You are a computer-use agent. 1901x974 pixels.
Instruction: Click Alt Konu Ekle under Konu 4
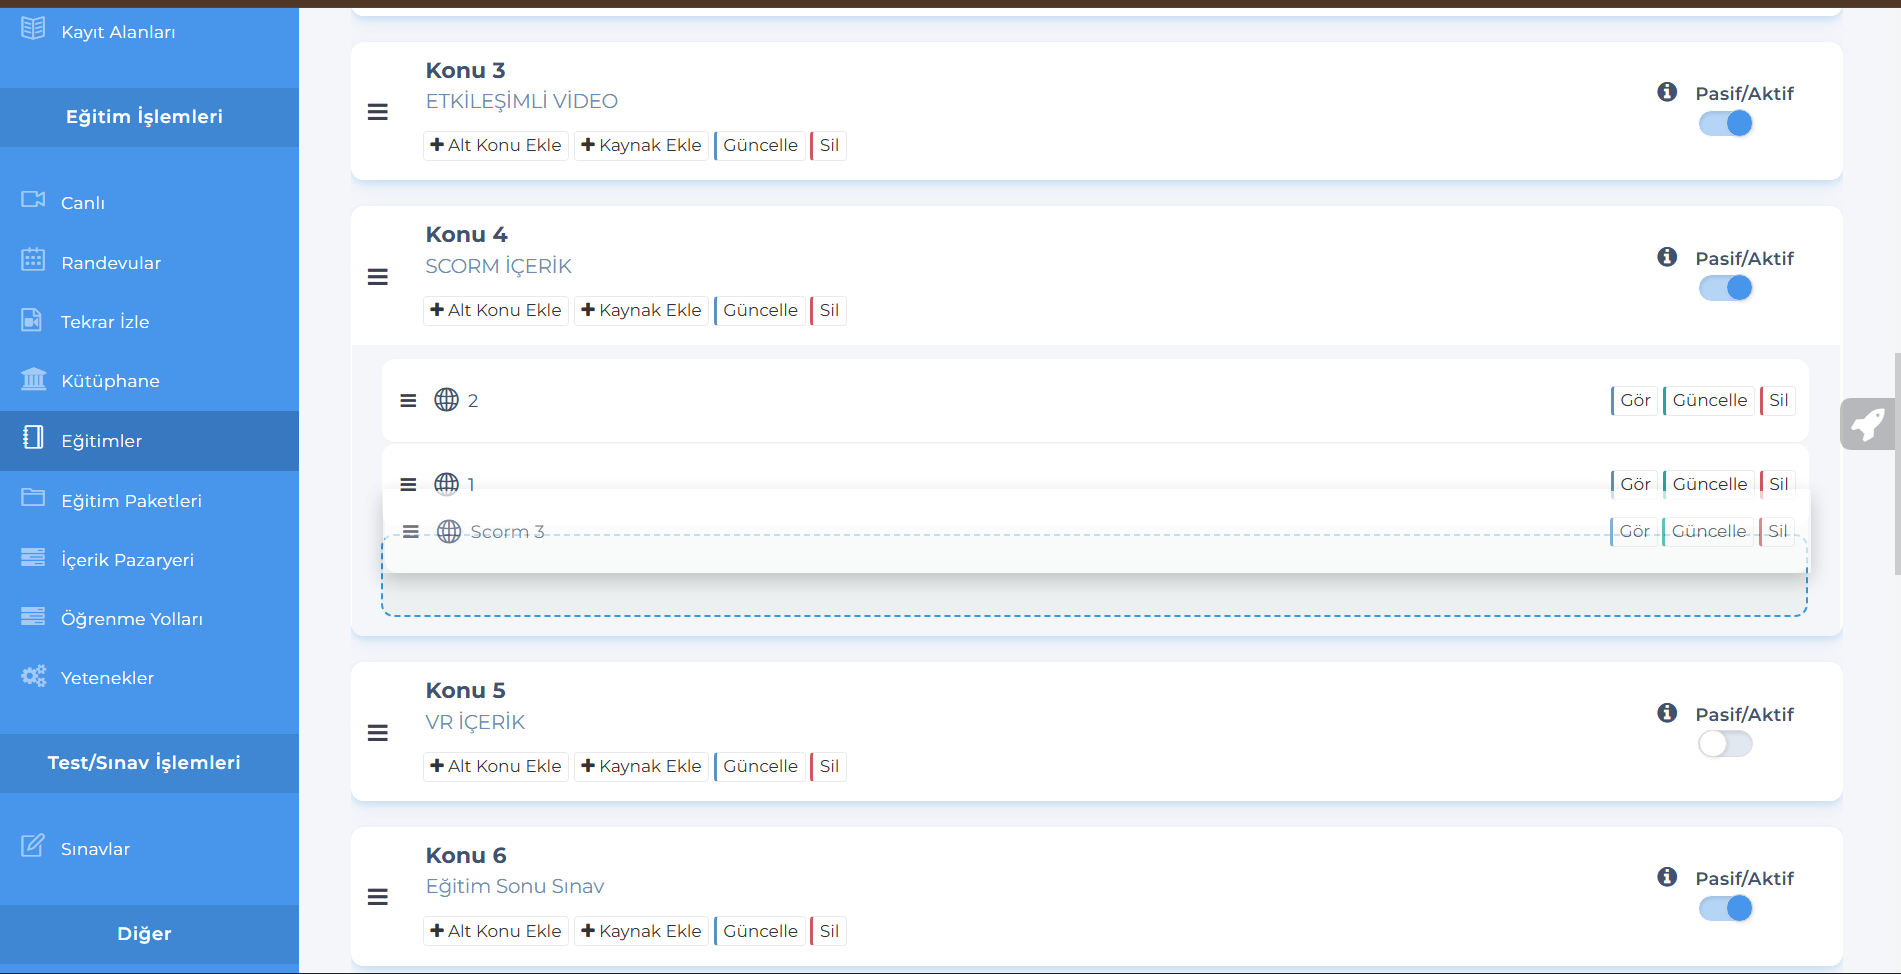point(496,311)
